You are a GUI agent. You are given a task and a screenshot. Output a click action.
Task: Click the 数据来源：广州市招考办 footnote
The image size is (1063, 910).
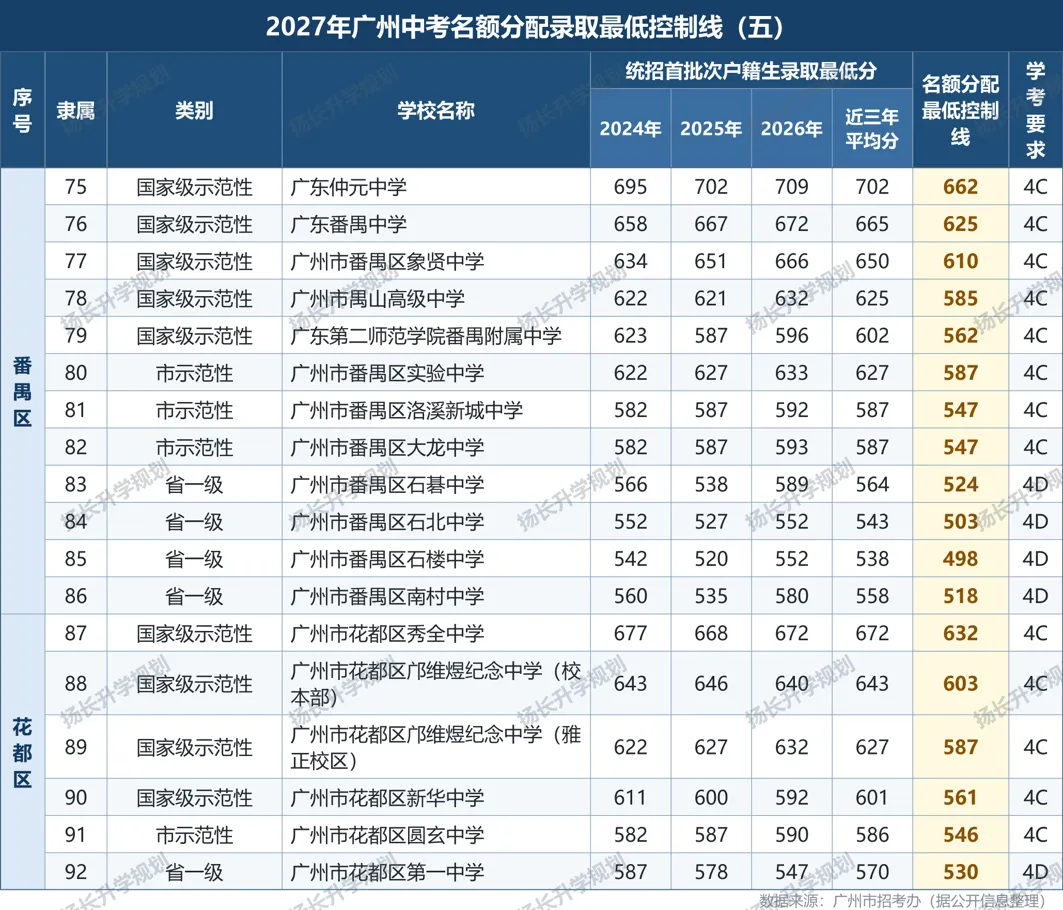click(902, 901)
